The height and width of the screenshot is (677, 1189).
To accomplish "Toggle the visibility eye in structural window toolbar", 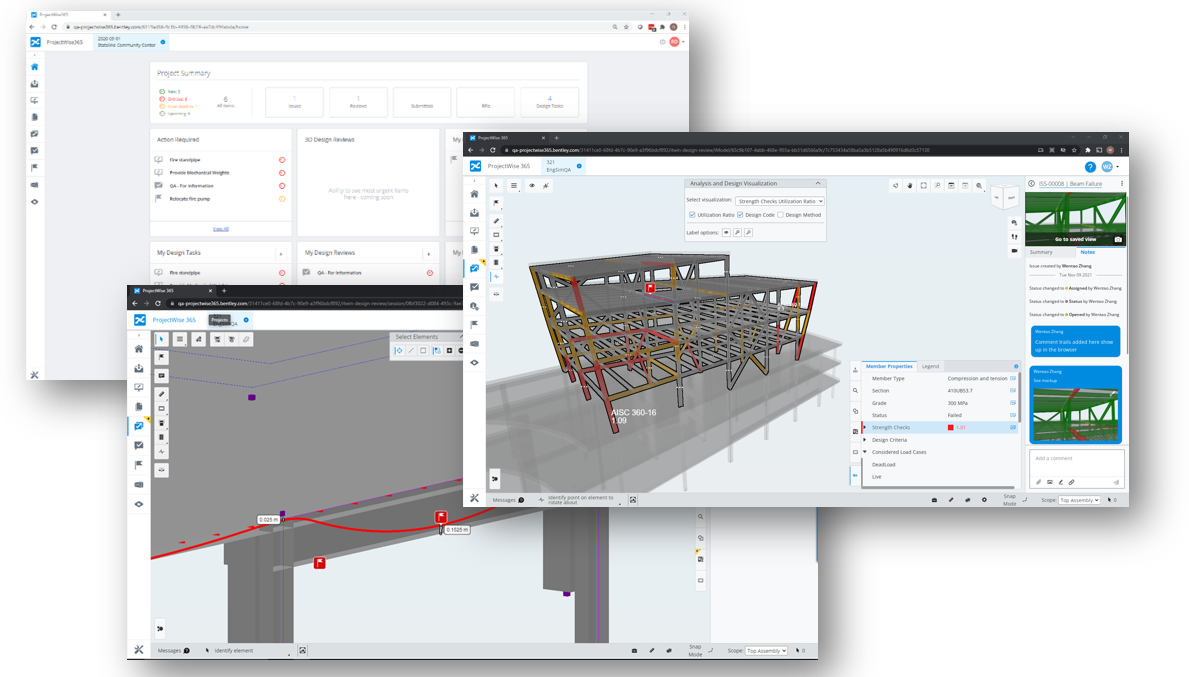I will 532,186.
